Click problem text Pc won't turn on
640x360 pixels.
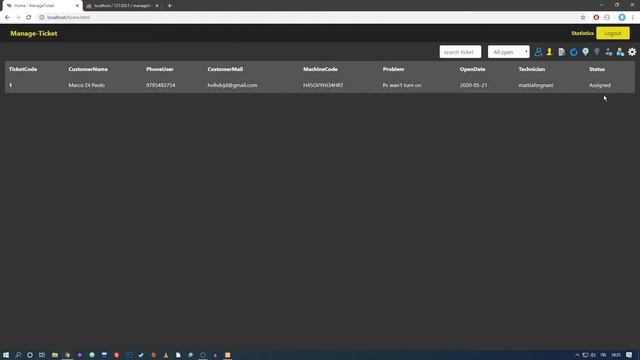(402, 85)
